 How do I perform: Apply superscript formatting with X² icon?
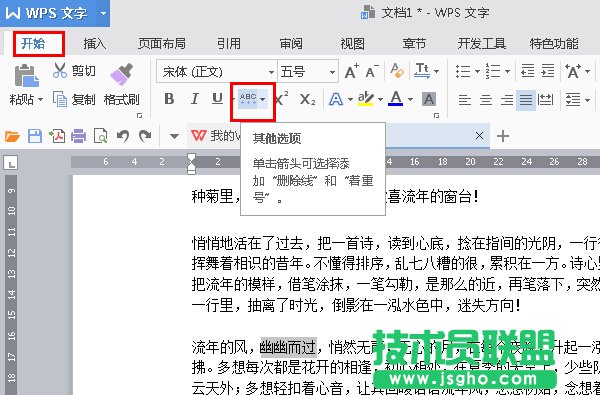tap(281, 99)
